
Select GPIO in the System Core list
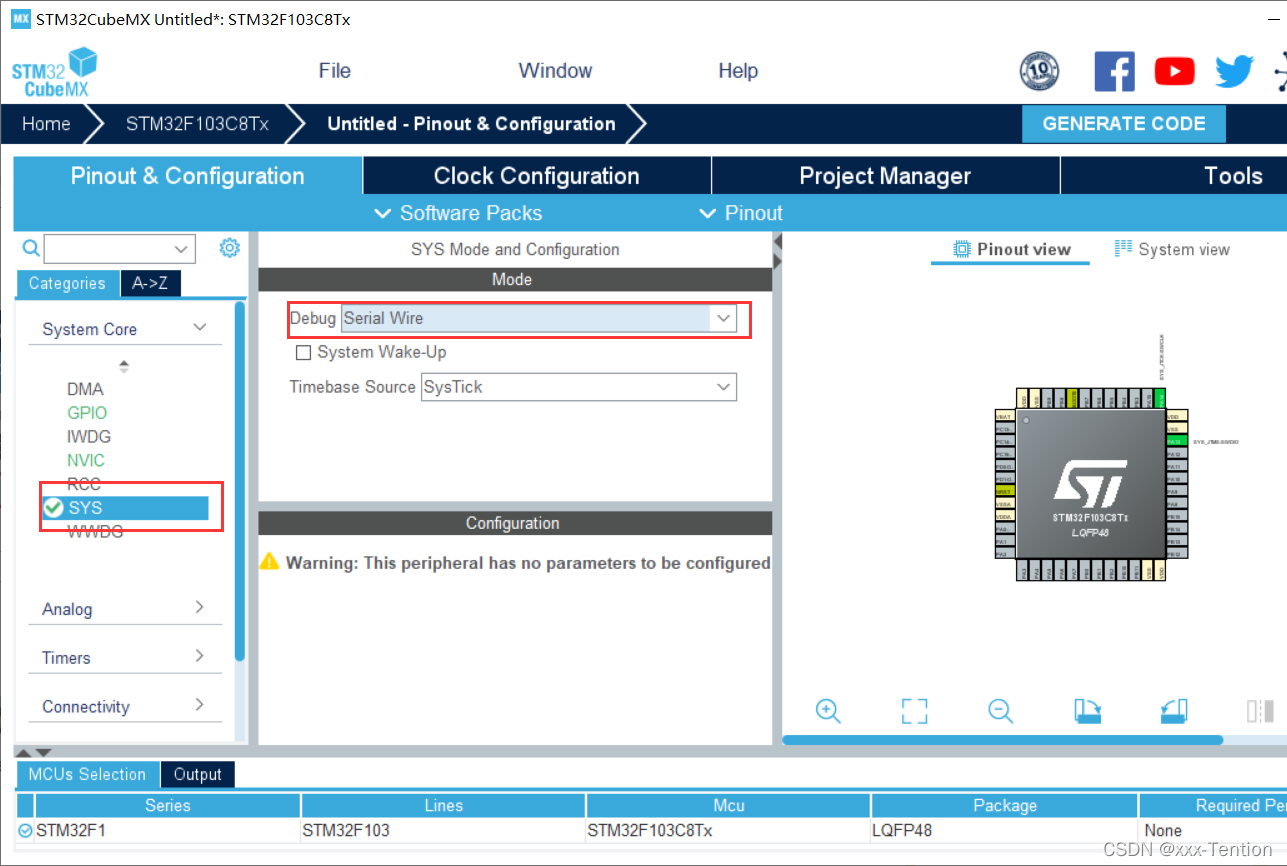(x=87, y=413)
